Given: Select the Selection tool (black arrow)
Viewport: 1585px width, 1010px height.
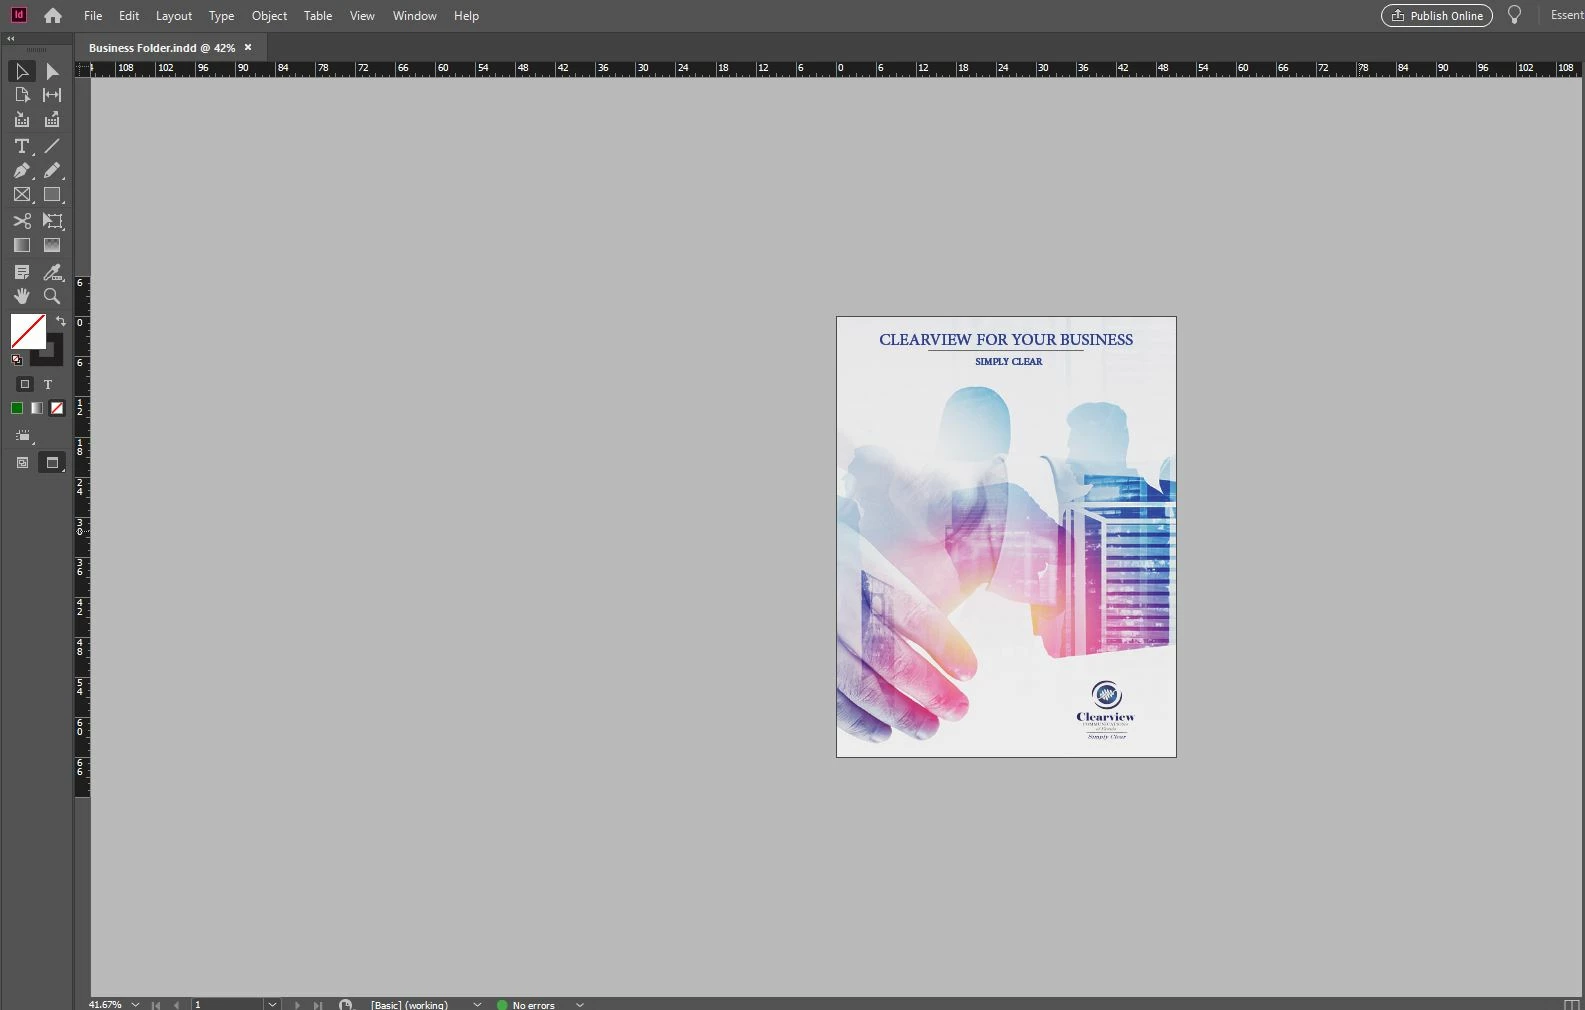Looking at the screenshot, I should (21, 71).
